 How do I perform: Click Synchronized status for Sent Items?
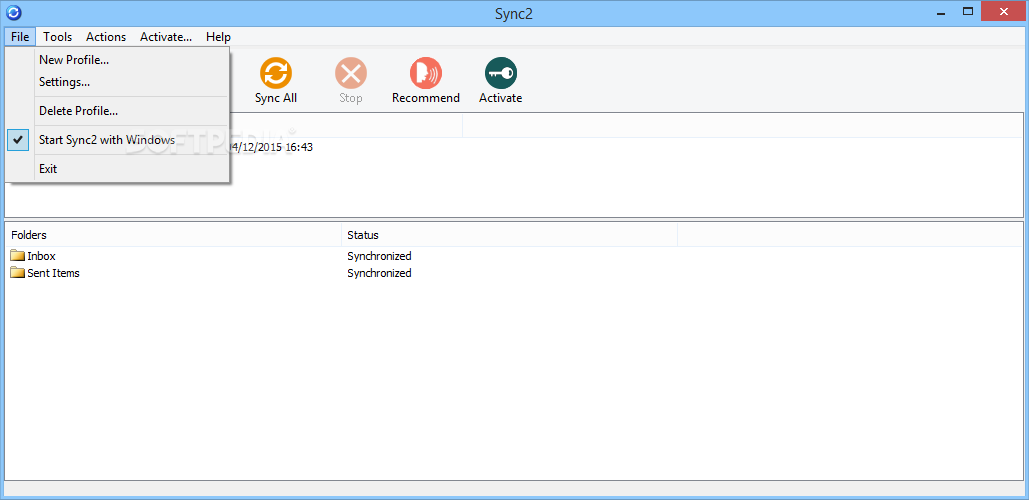pos(379,273)
